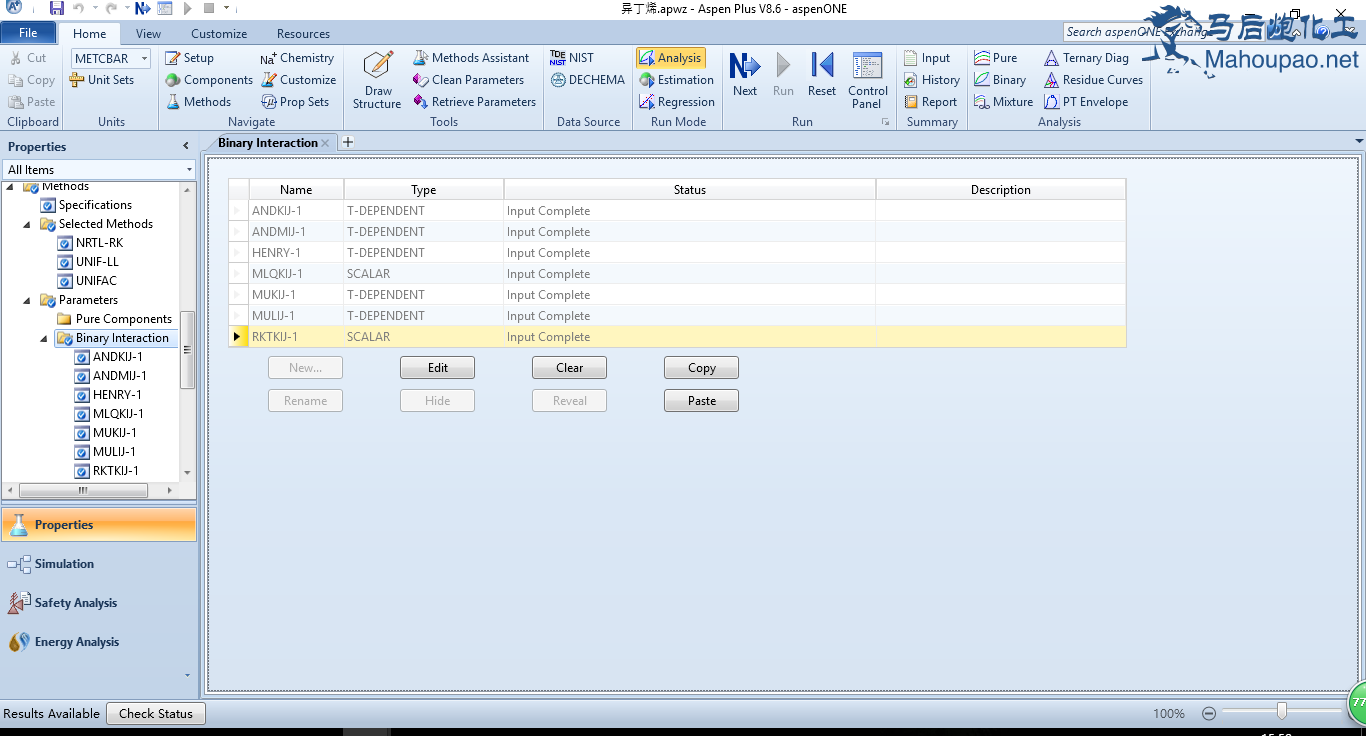
Task: Open Methods Assistant
Action: [471, 58]
